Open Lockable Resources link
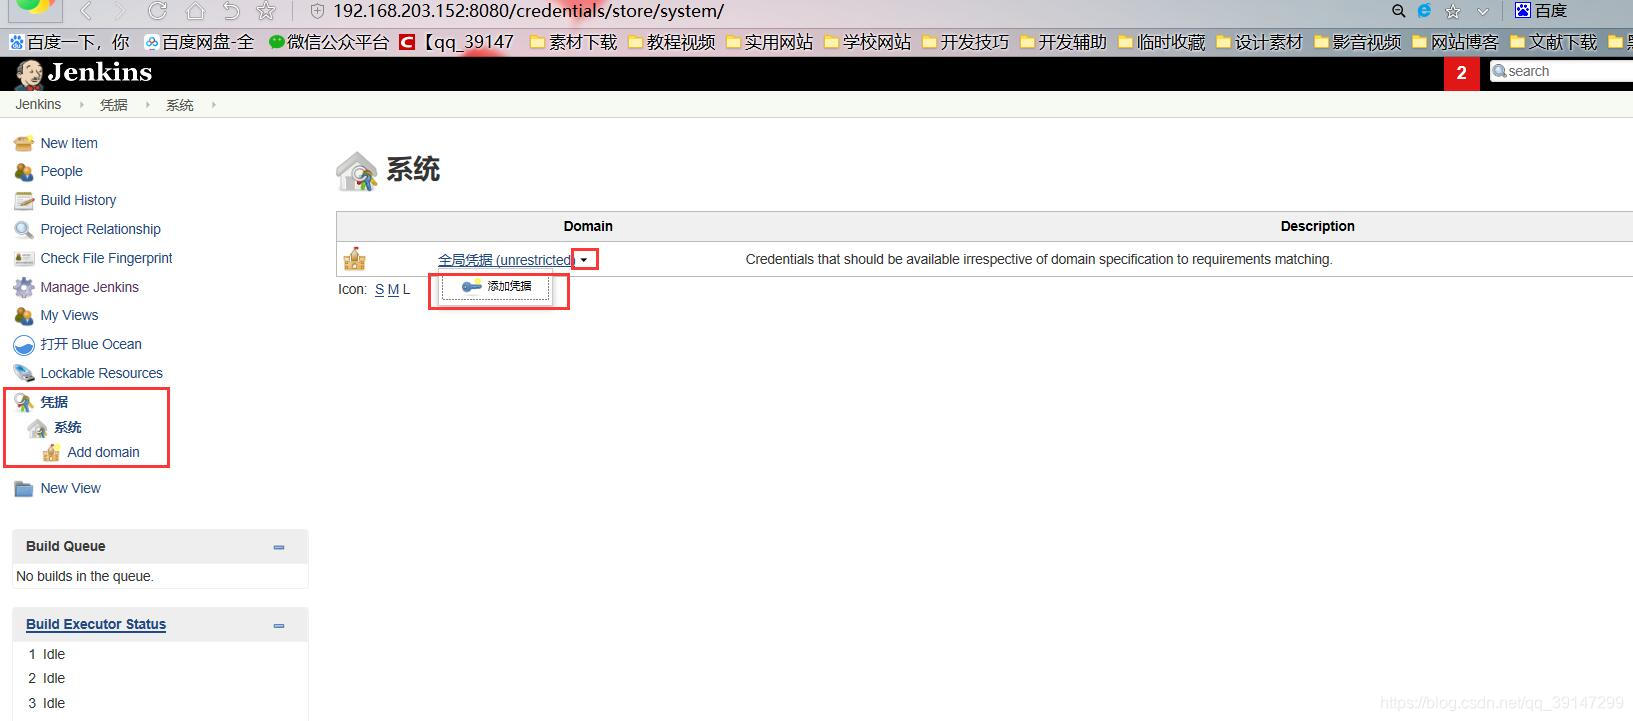This screenshot has height=721, width=1633. coord(101,373)
